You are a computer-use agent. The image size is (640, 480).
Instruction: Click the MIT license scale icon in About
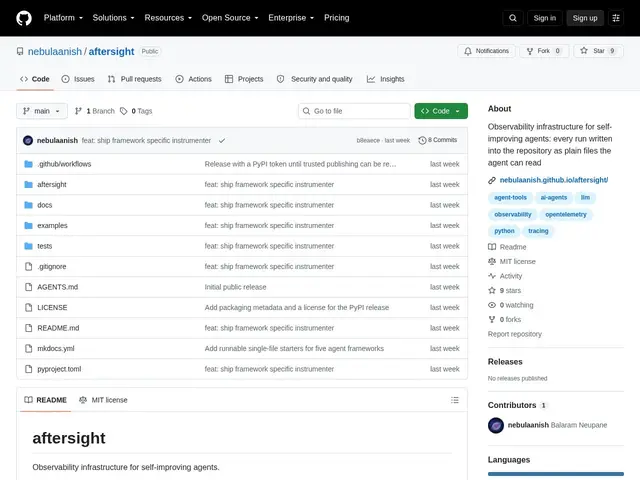(x=492, y=262)
